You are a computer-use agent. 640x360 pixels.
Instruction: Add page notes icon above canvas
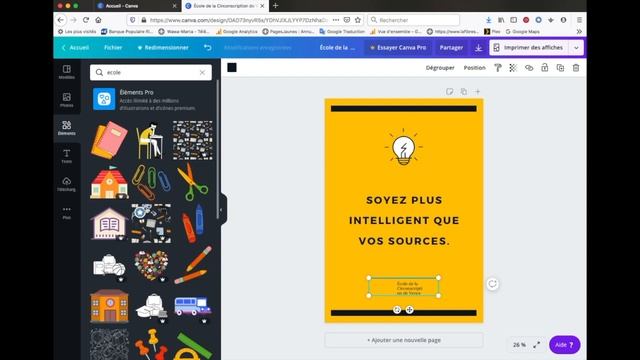coord(449,91)
